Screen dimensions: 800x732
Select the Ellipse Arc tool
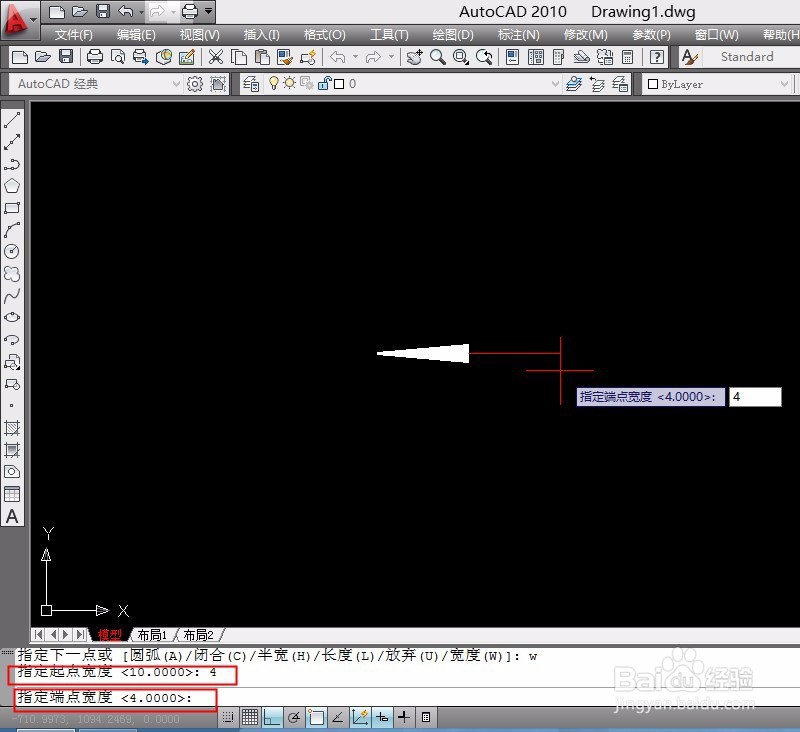[12, 340]
